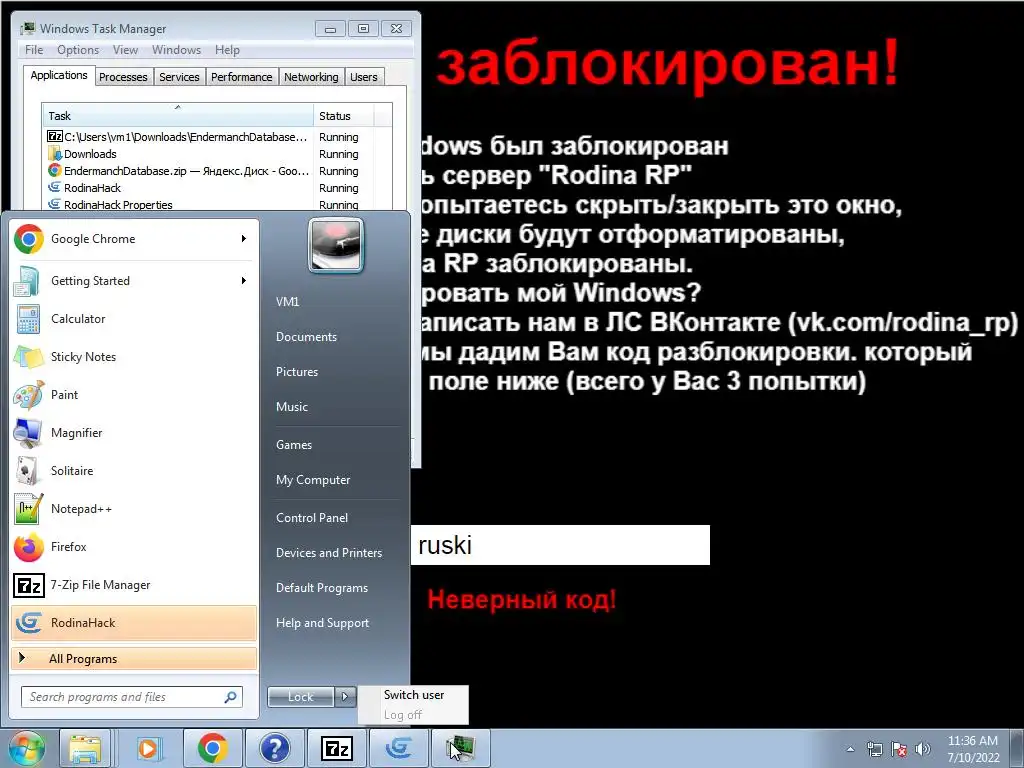Click the search magnifier icon in Start menu
1024x768 pixels.
[x=231, y=697]
